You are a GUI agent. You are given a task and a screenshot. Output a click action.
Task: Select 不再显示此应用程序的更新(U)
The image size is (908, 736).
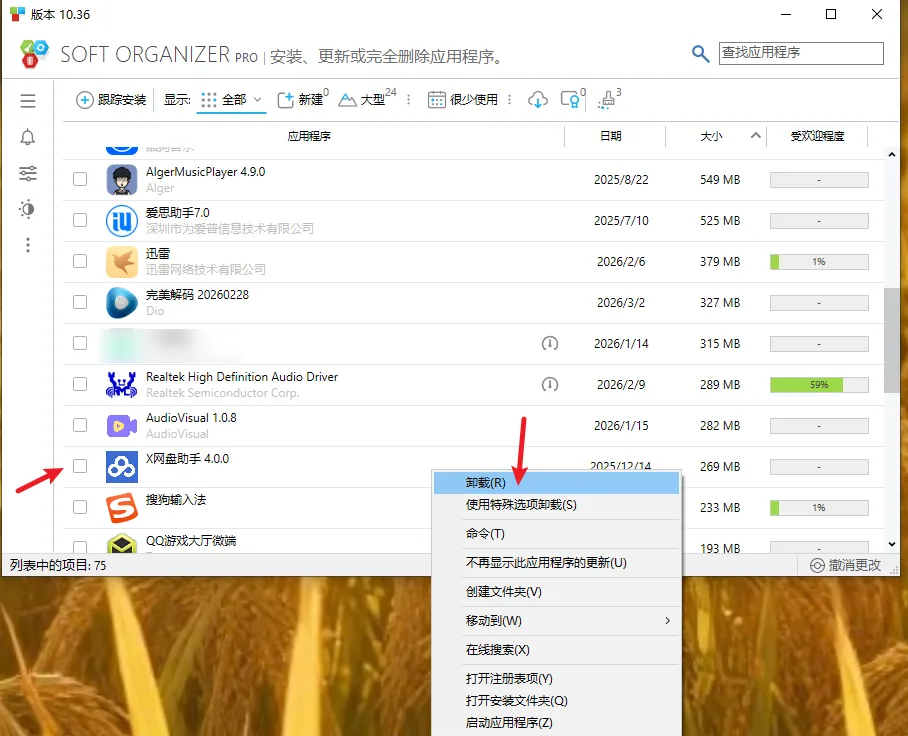556,563
